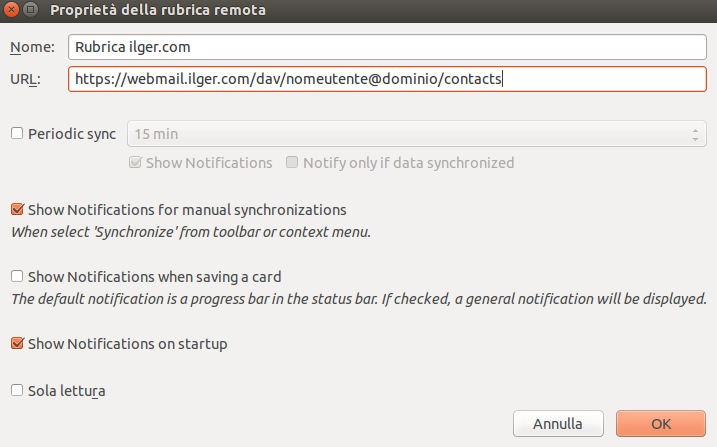Viewport: 717px width, 447px height.
Task: Disable Show Notifications on startup
Action: (x=17, y=343)
